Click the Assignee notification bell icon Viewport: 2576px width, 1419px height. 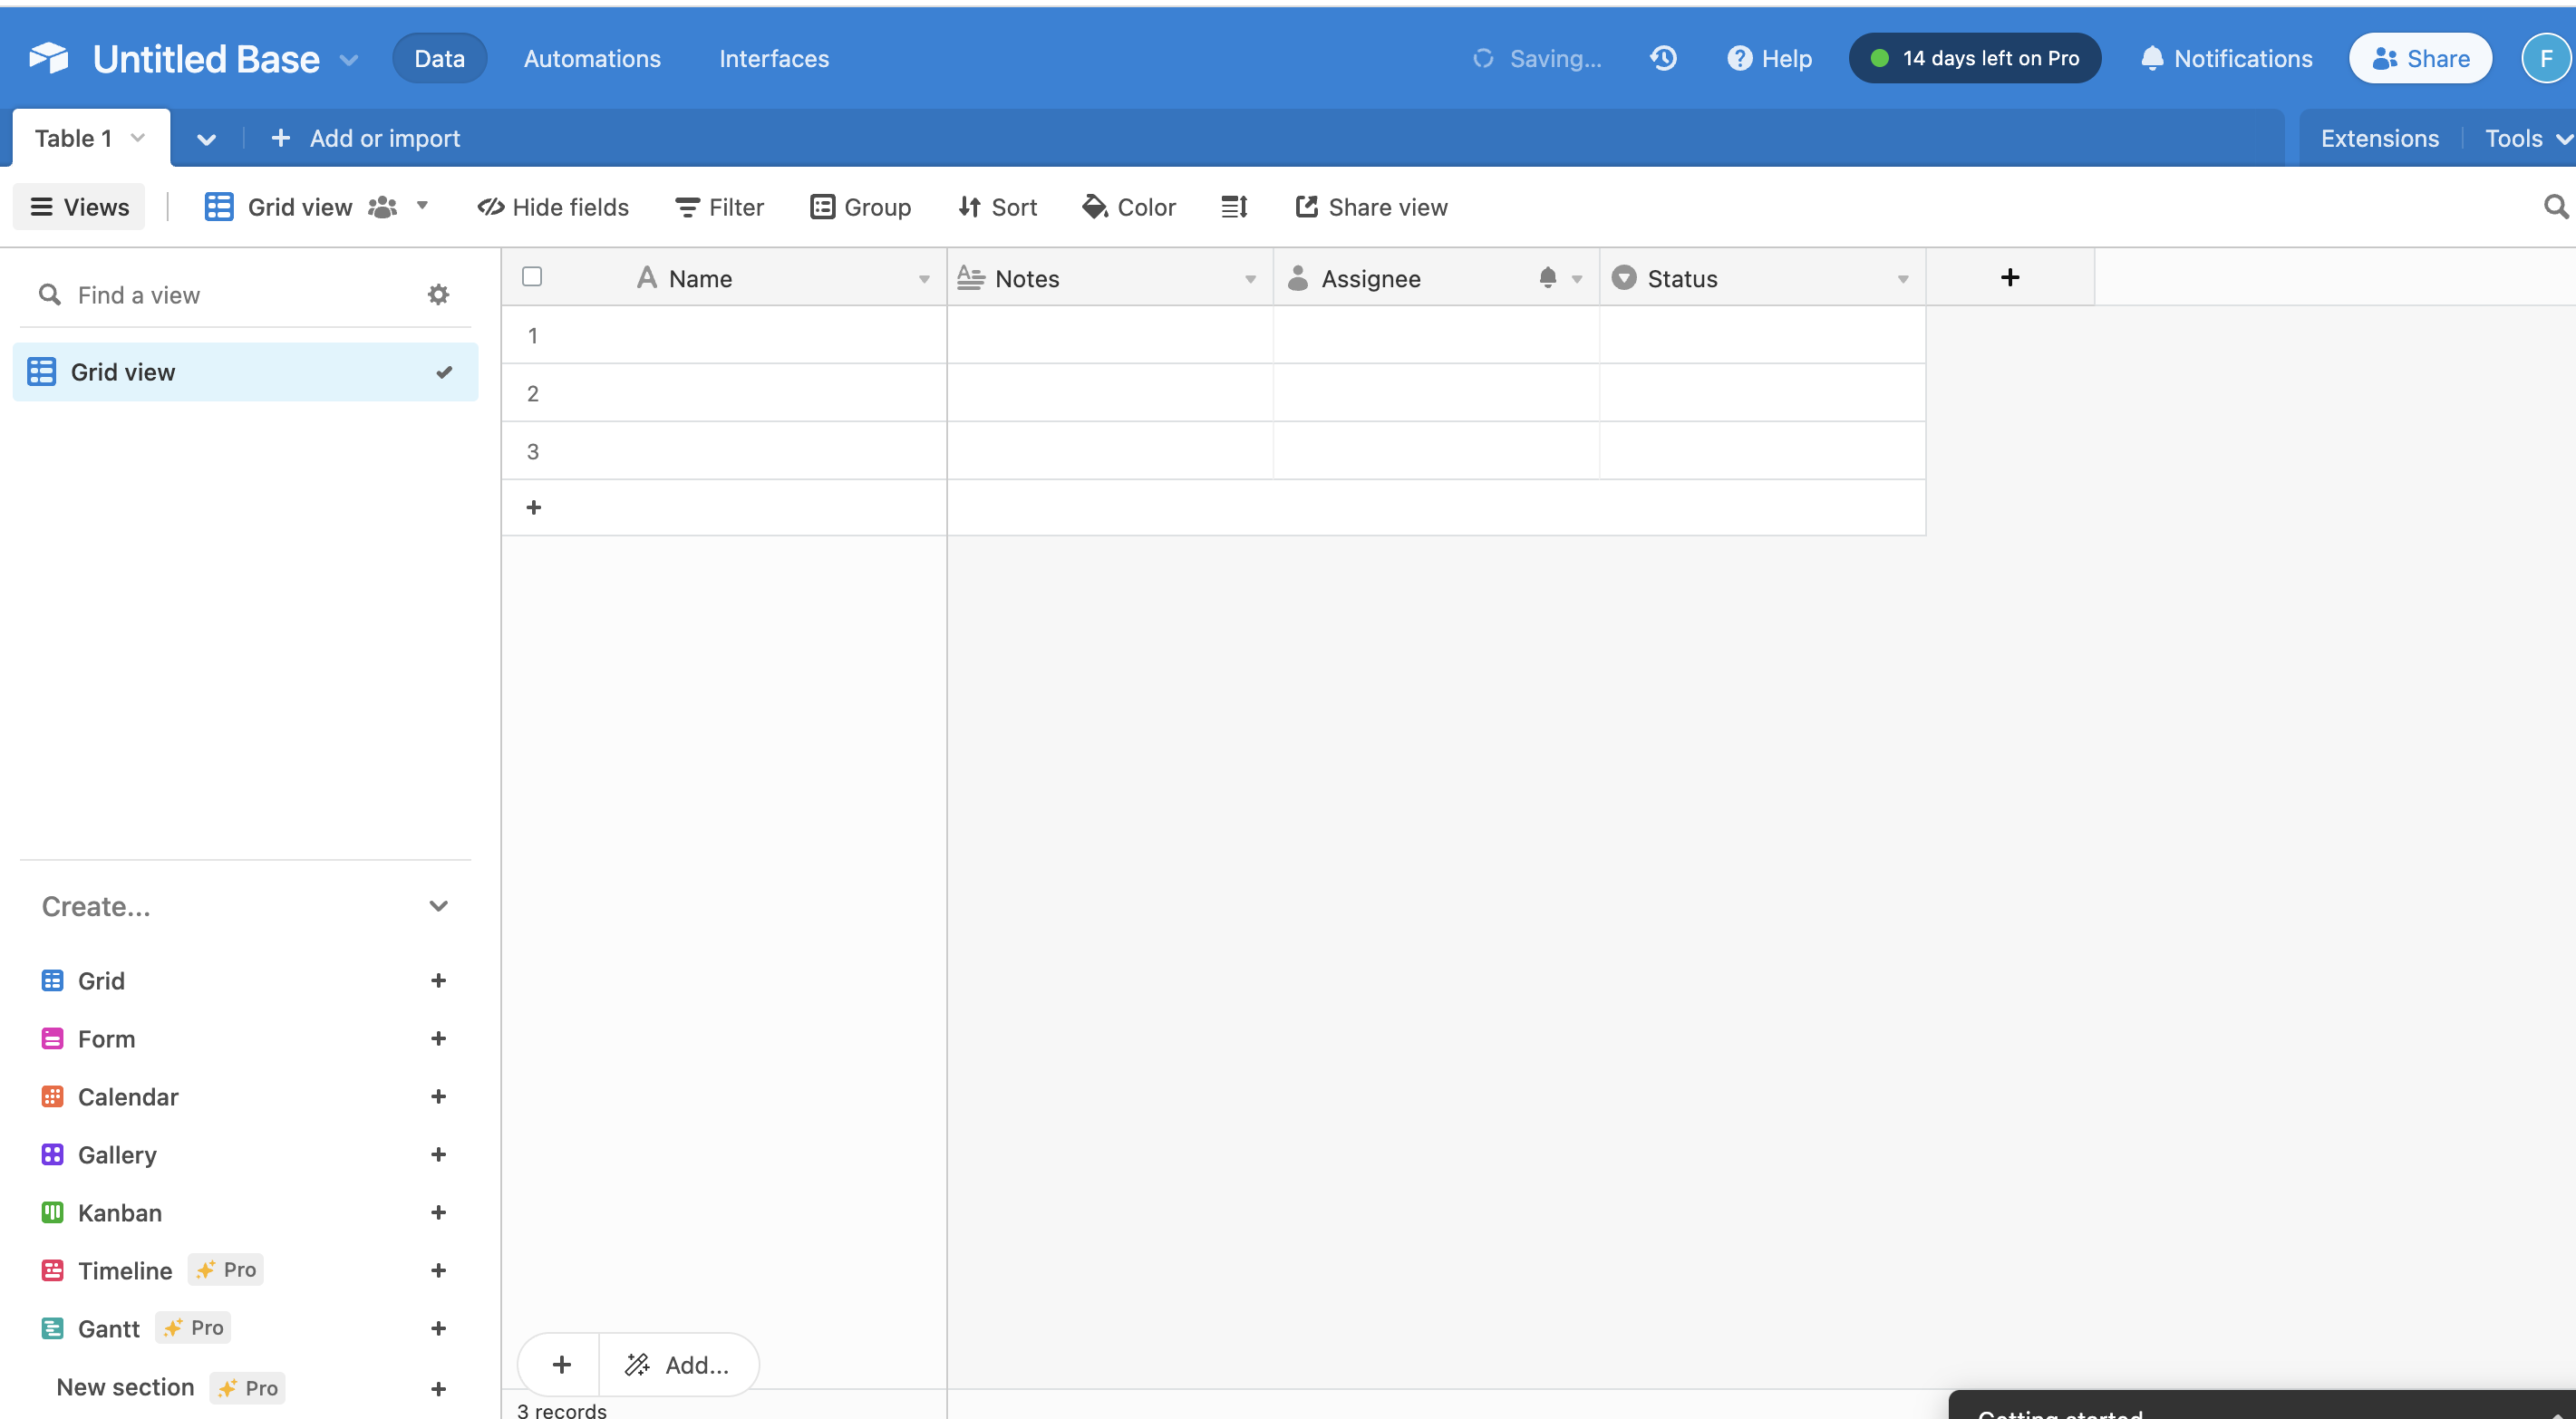[1547, 278]
